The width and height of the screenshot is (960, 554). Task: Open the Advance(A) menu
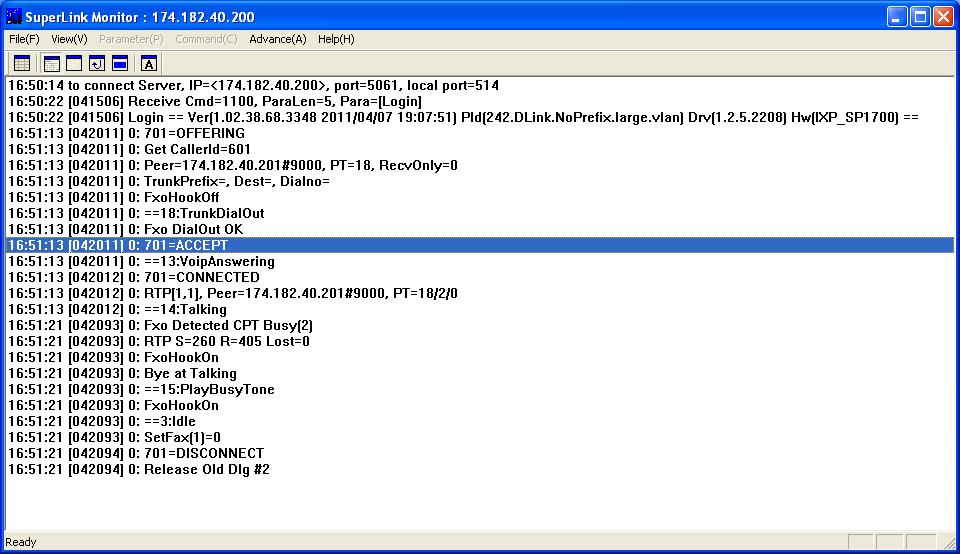point(277,39)
